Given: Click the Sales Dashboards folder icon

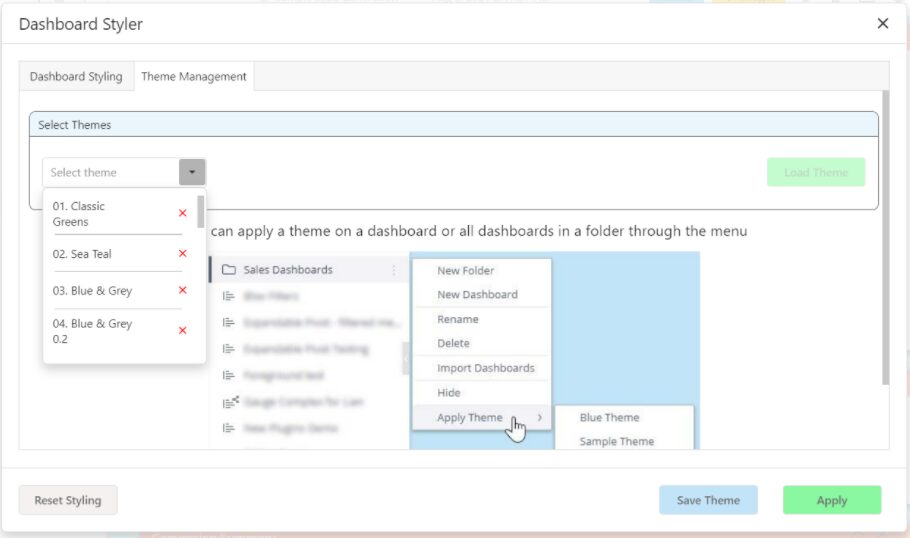Looking at the screenshot, I should click(228, 270).
